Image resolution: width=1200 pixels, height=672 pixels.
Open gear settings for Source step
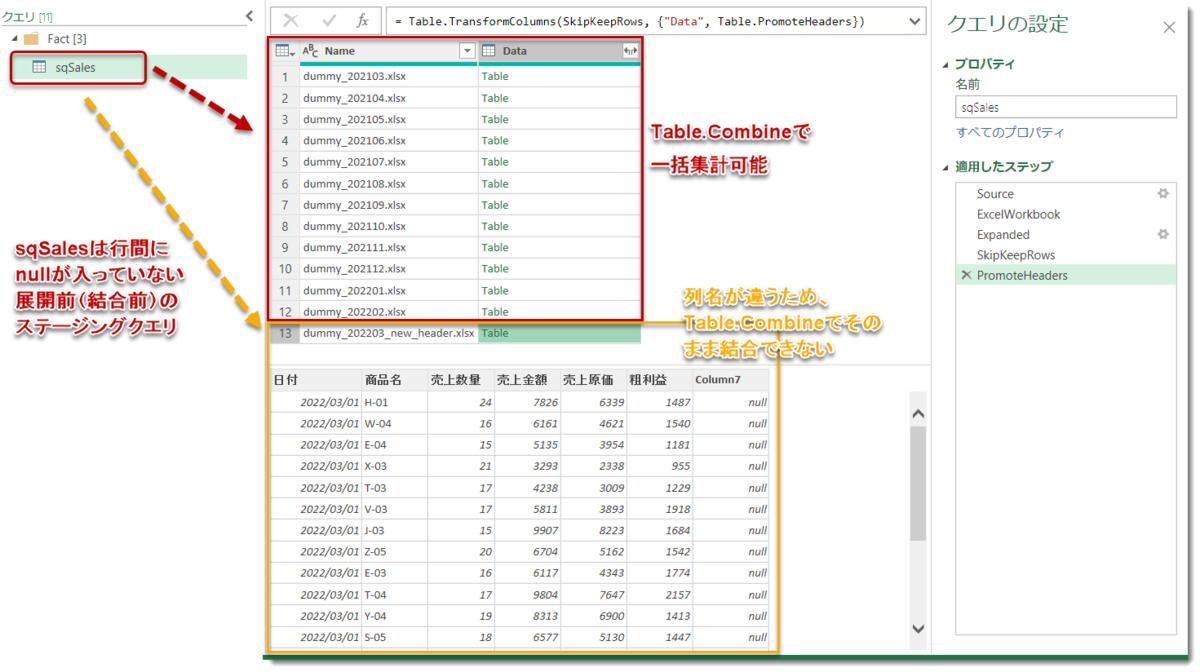pos(1163,193)
